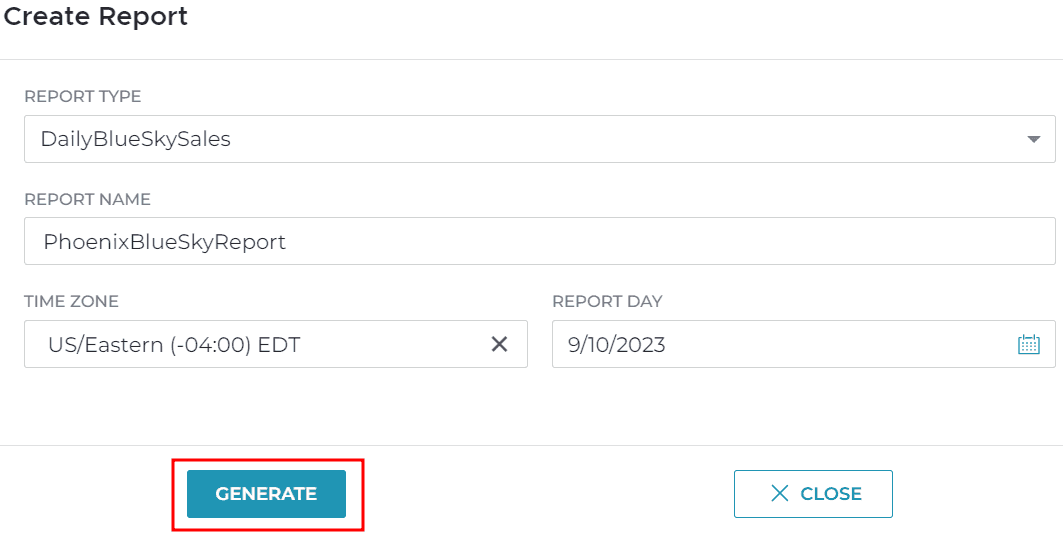Click the REPORT DAY label

pyautogui.click(x=607, y=302)
